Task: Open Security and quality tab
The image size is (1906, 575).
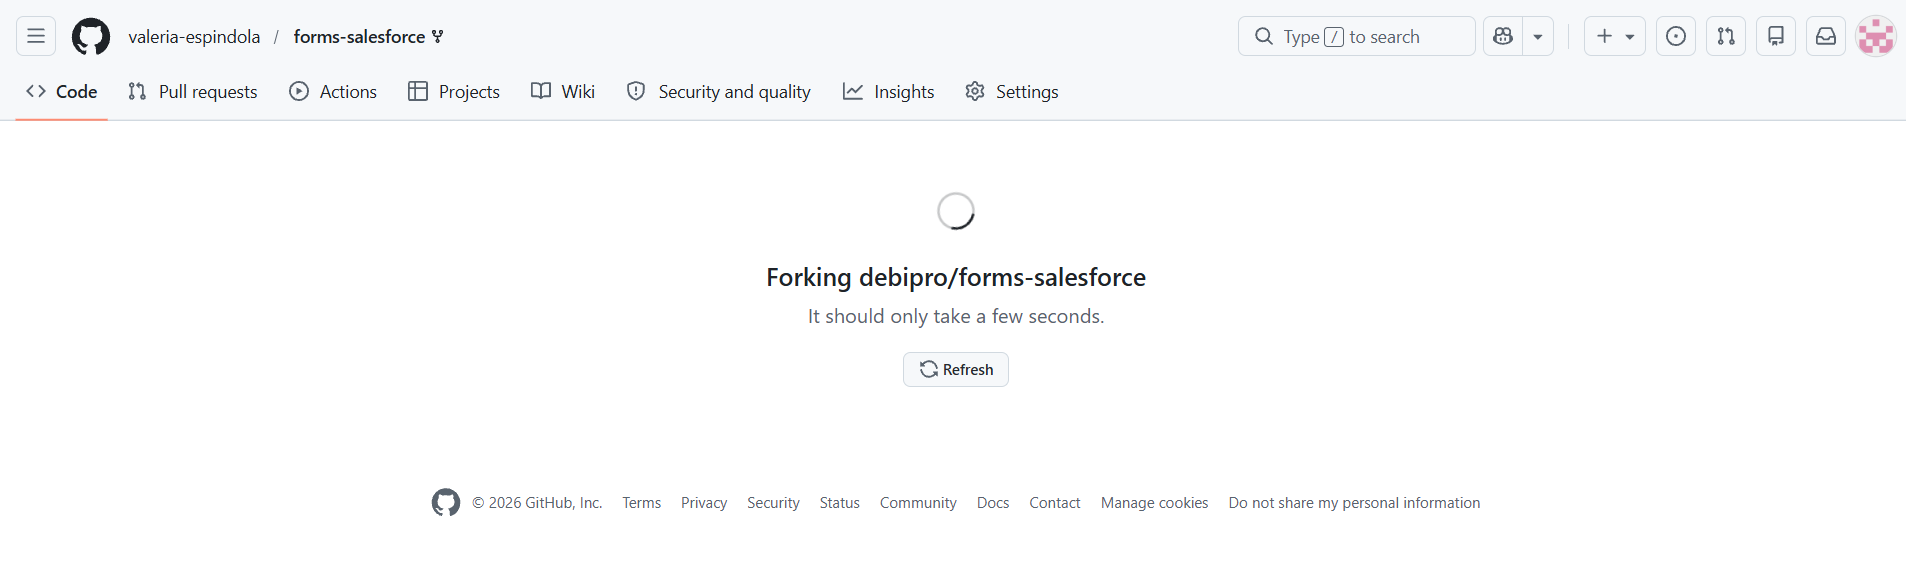Action: [719, 91]
